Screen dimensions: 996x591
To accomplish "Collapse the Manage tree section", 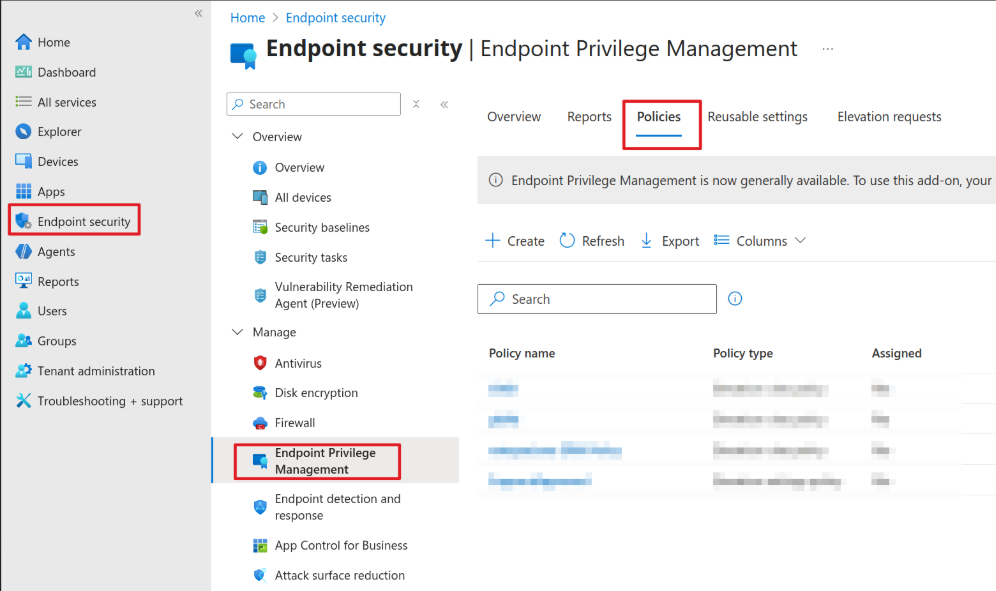I will pos(237,331).
